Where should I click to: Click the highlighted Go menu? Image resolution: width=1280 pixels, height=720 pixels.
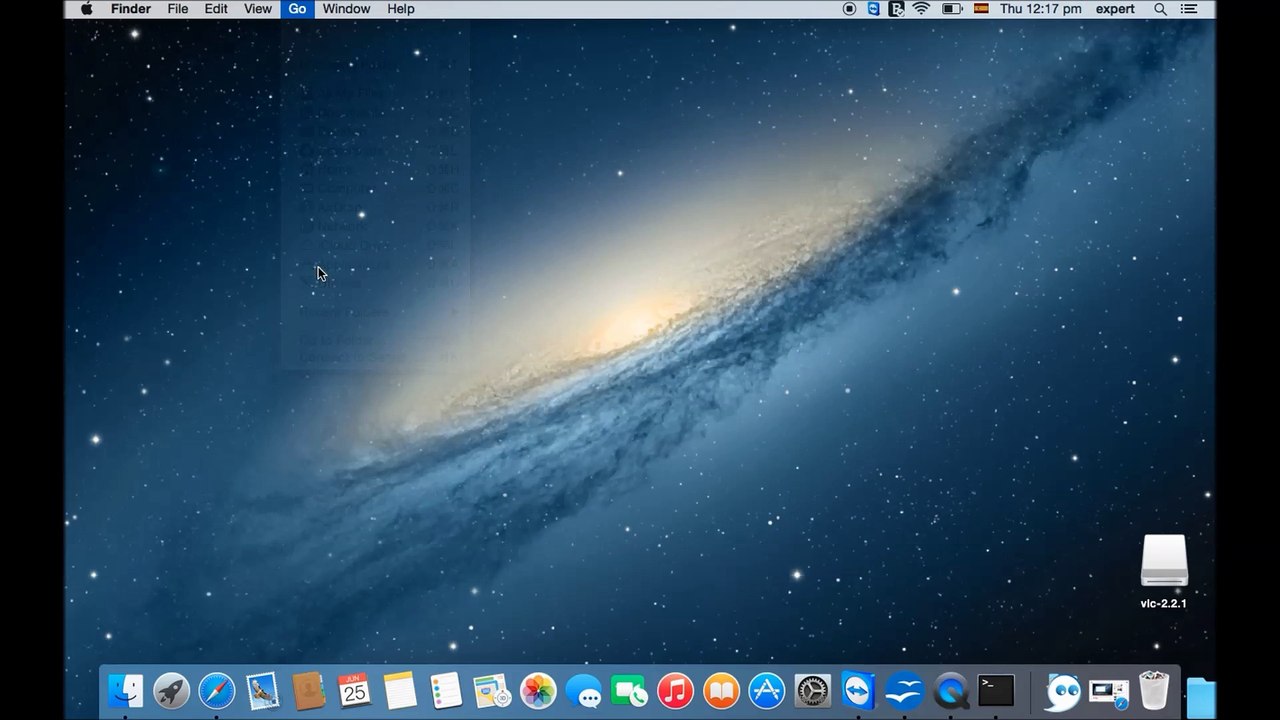click(x=297, y=9)
